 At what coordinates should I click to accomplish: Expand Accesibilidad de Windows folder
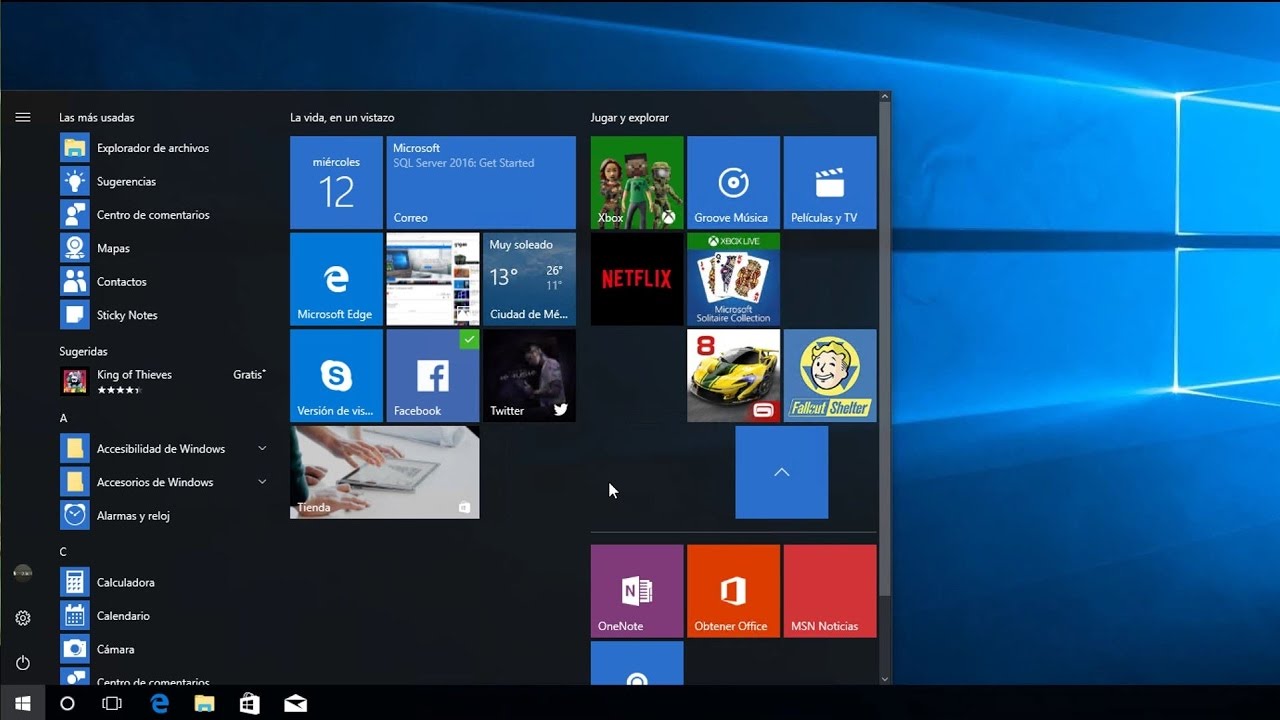click(165, 449)
